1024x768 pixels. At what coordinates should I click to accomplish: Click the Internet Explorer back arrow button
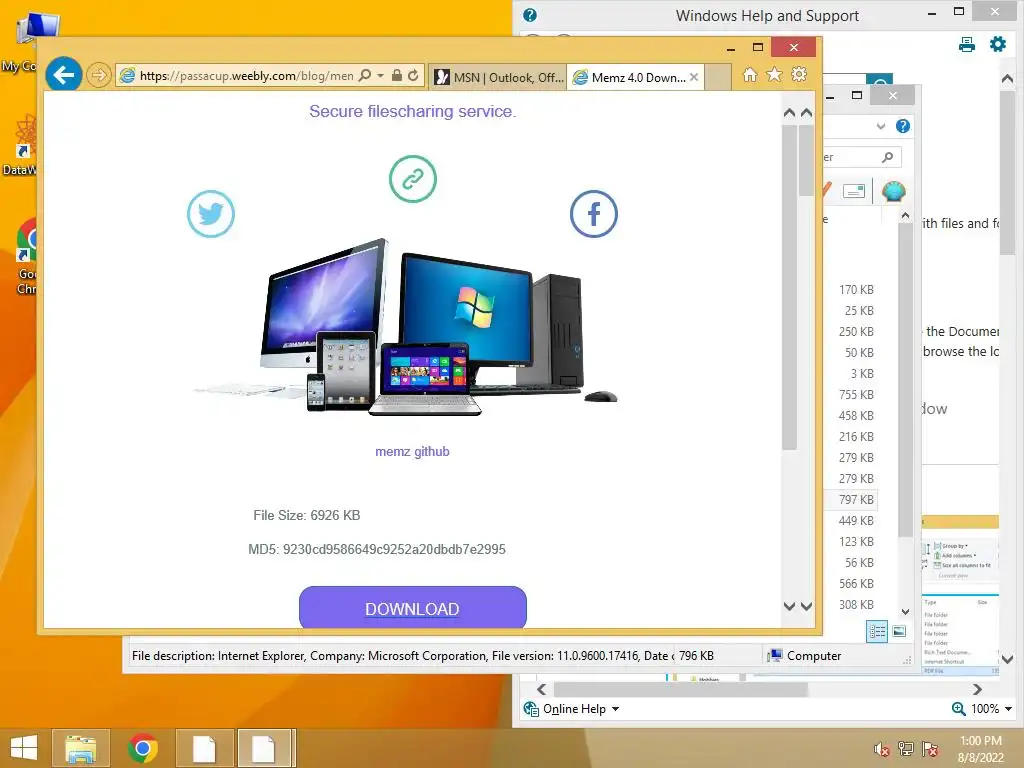point(63,76)
